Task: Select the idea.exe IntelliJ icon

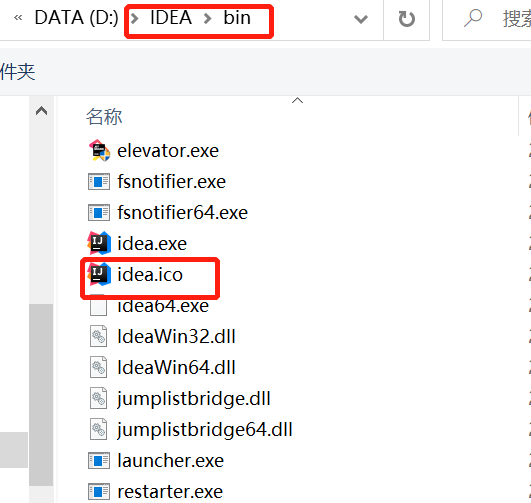Action: 99,243
